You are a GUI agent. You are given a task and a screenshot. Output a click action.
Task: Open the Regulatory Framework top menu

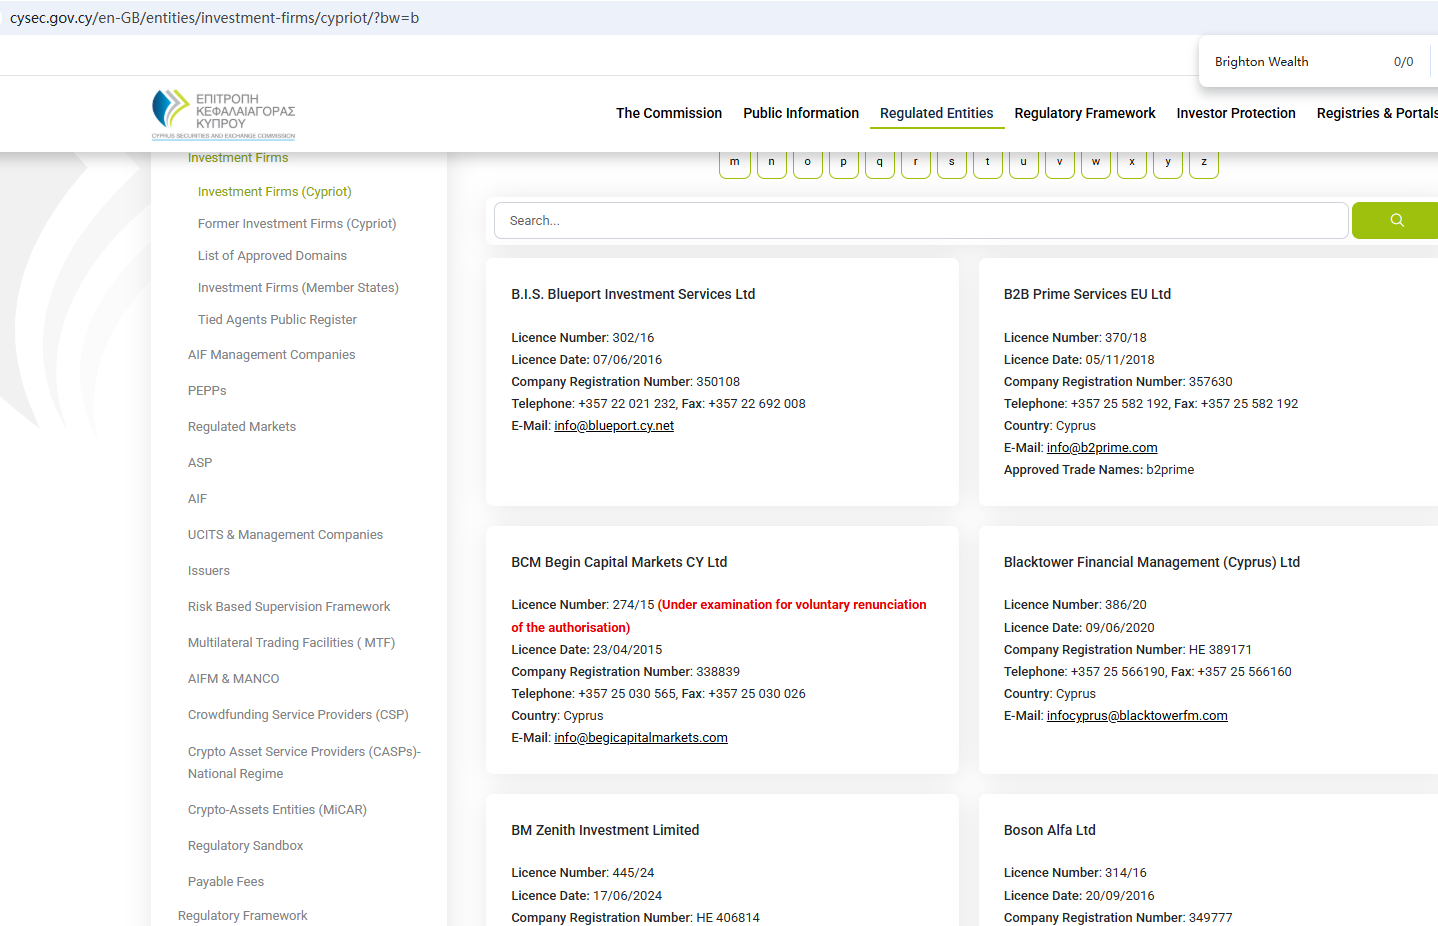pyautogui.click(x=1084, y=114)
